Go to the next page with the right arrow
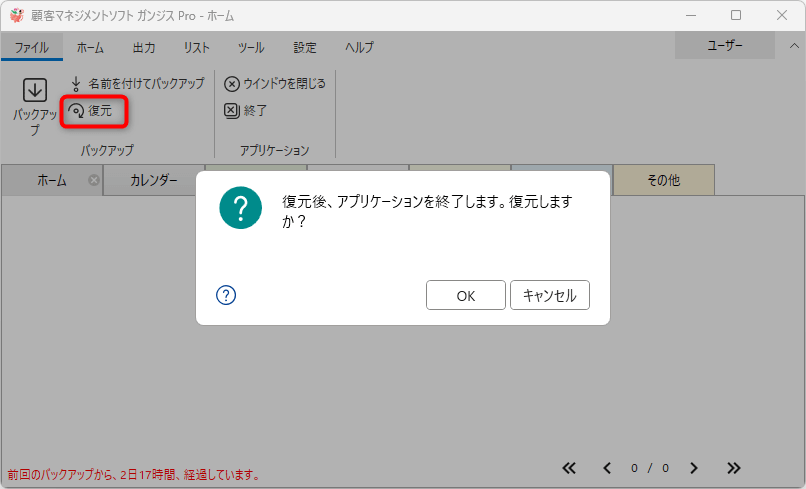The image size is (806, 489). pos(693,468)
